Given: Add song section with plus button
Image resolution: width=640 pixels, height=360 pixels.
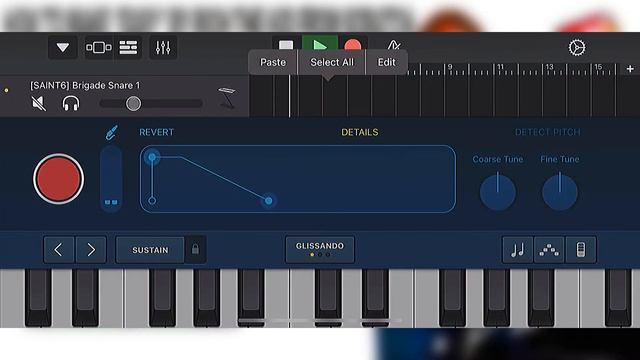Looking at the screenshot, I should [630, 69].
